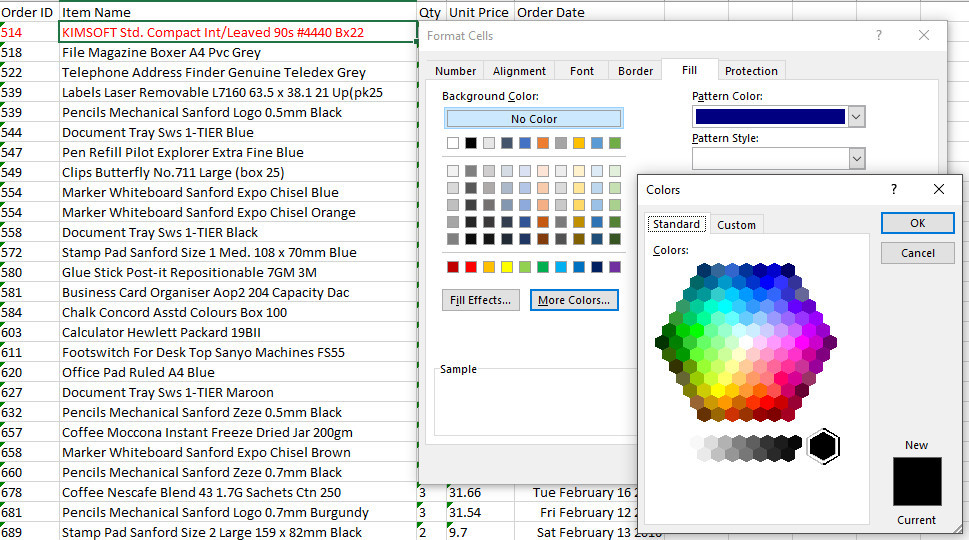This screenshot has width=969, height=540.
Task: Select Order ID cell 603
Action: [x=29, y=332]
